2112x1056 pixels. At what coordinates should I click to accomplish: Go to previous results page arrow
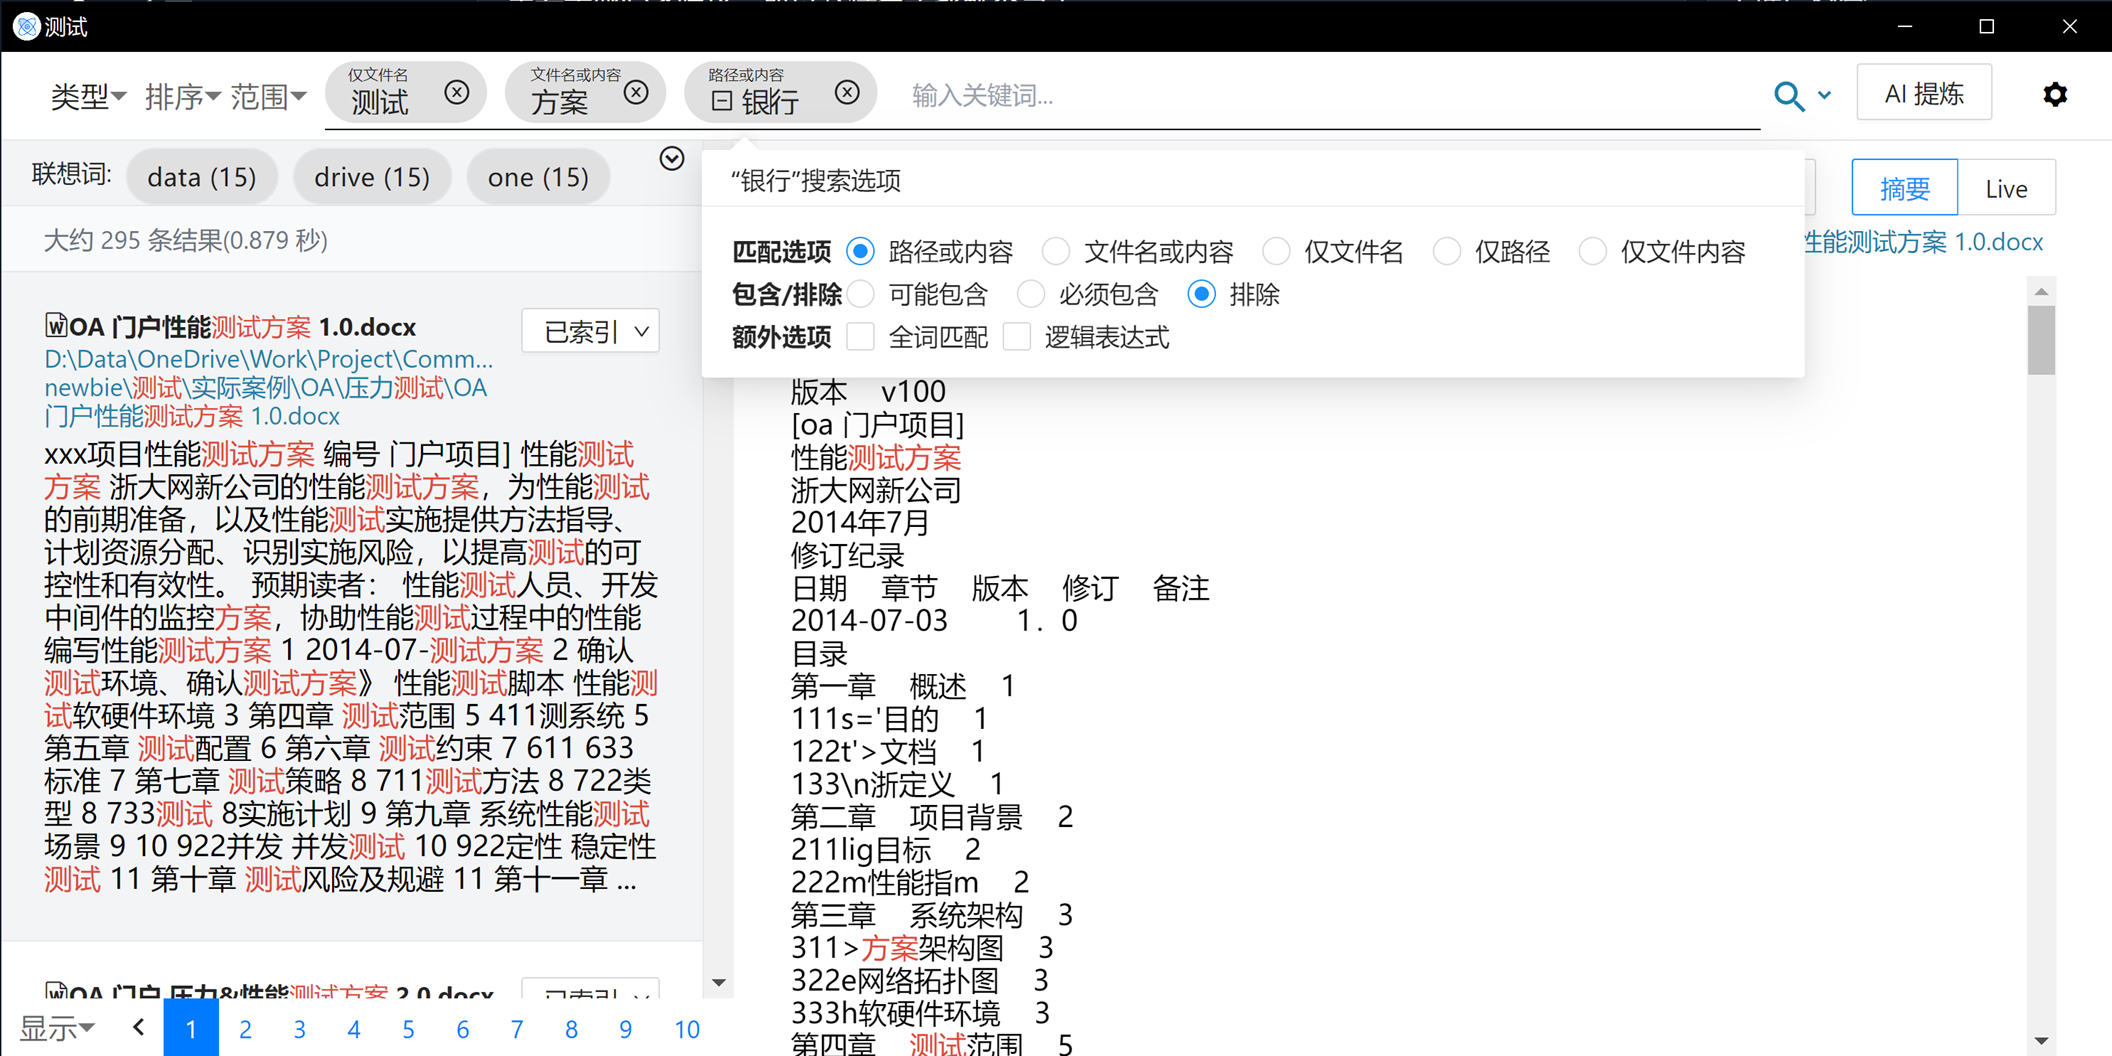[139, 1028]
